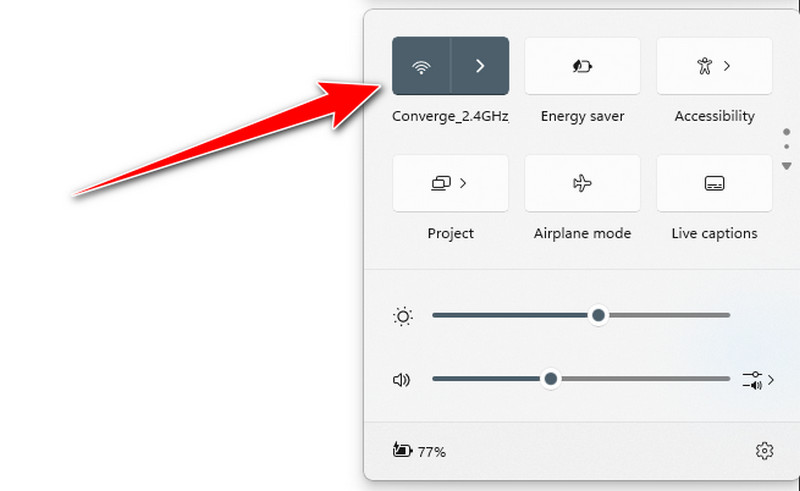Screen dimensions: 800x491
Task: Toggle the Wi-Fi button off
Action: click(x=421, y=67)
